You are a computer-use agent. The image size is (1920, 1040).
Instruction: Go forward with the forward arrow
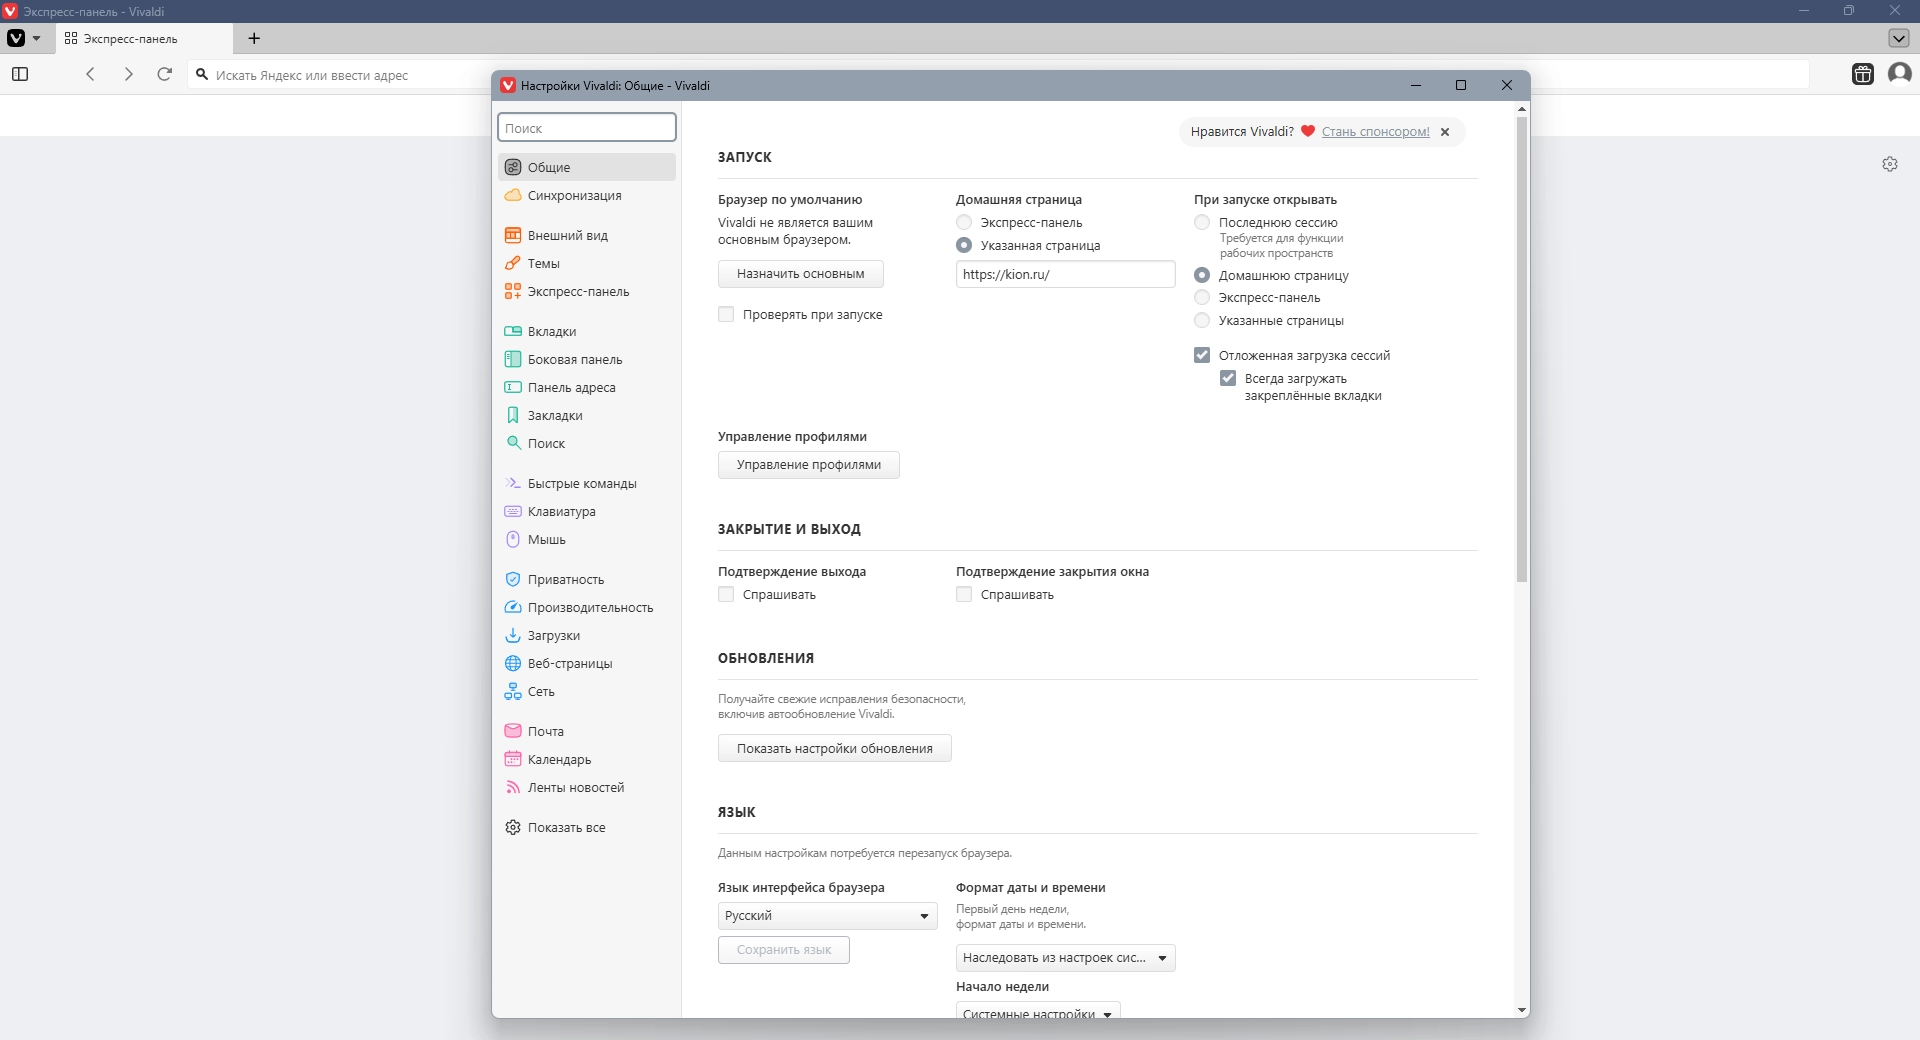[128, 74]
